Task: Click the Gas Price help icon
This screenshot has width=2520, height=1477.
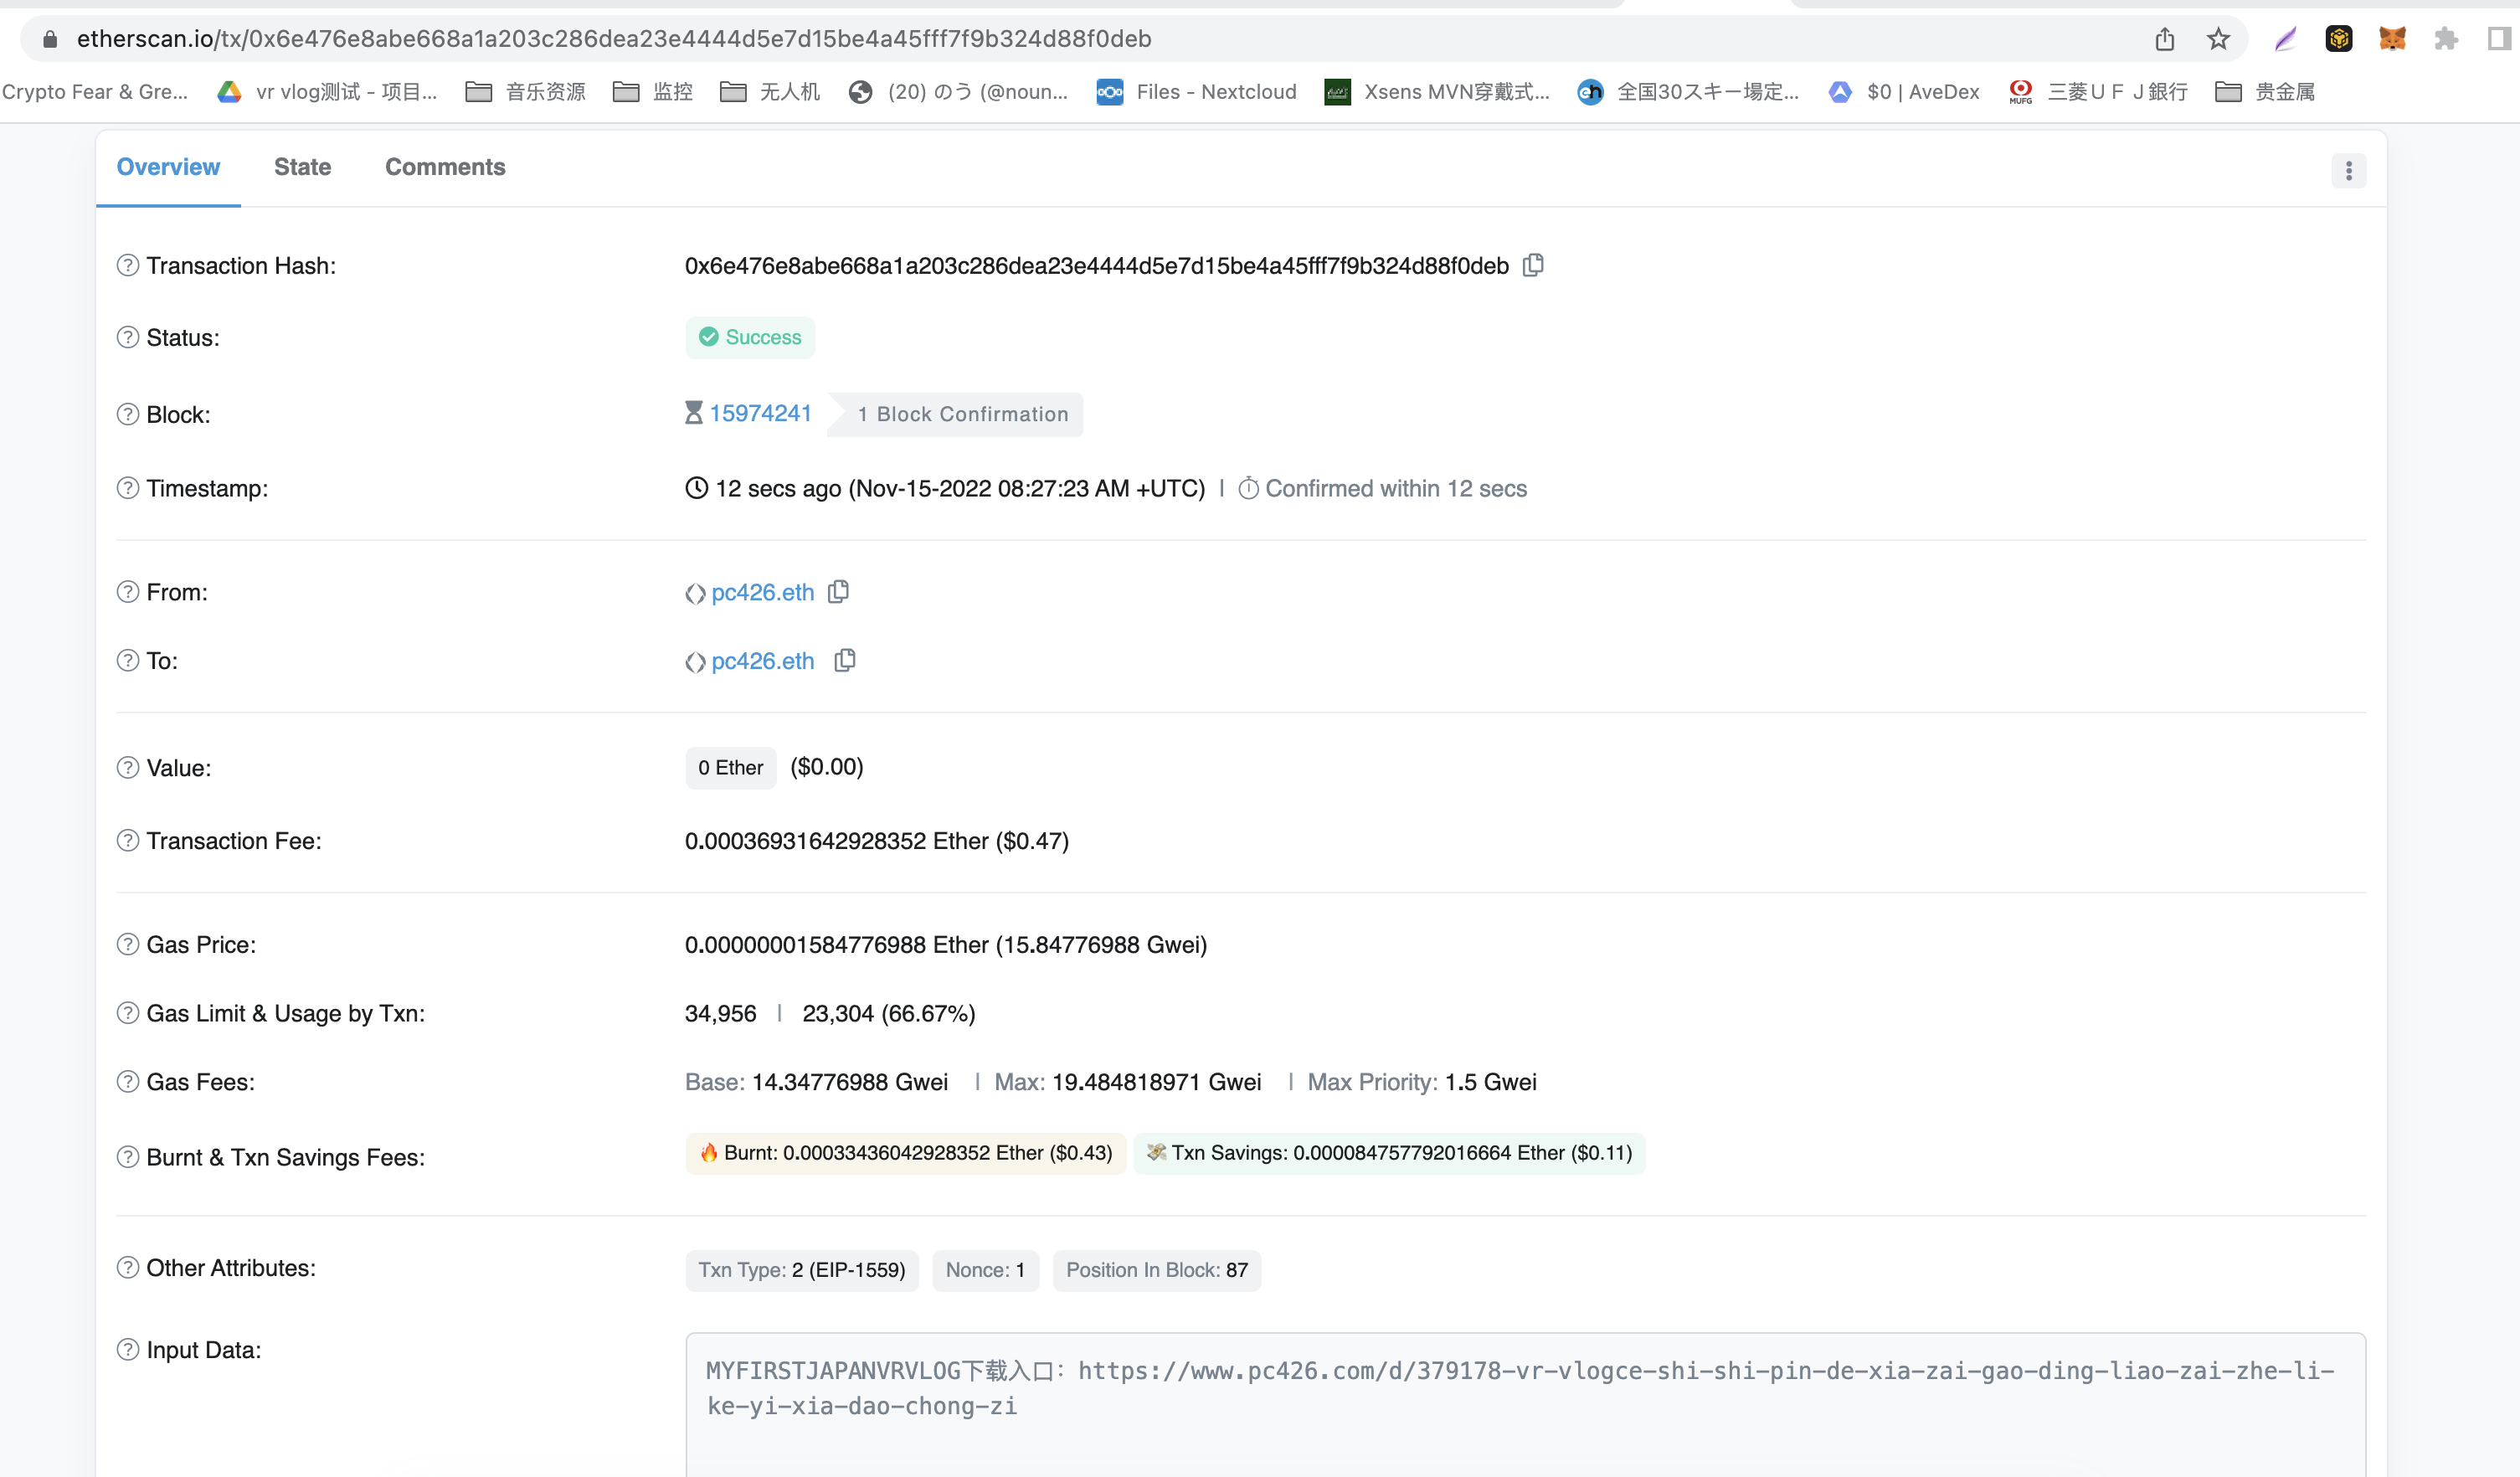Action: (x=128, y=944)
